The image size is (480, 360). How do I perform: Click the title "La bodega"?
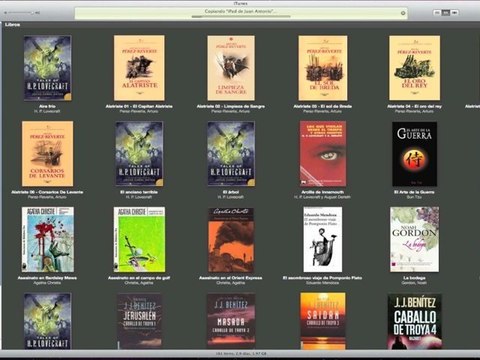click(414, 278)
